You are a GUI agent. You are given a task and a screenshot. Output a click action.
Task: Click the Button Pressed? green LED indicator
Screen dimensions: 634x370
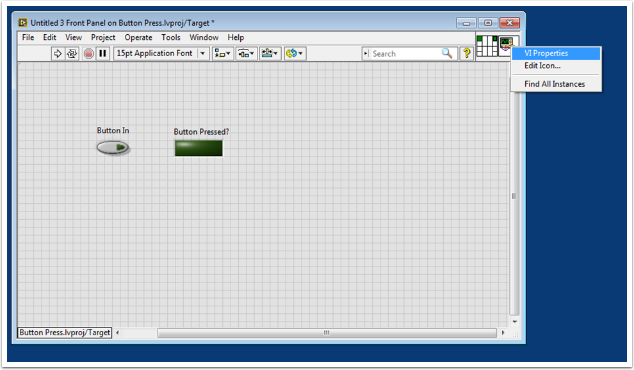tap(199, 148)
